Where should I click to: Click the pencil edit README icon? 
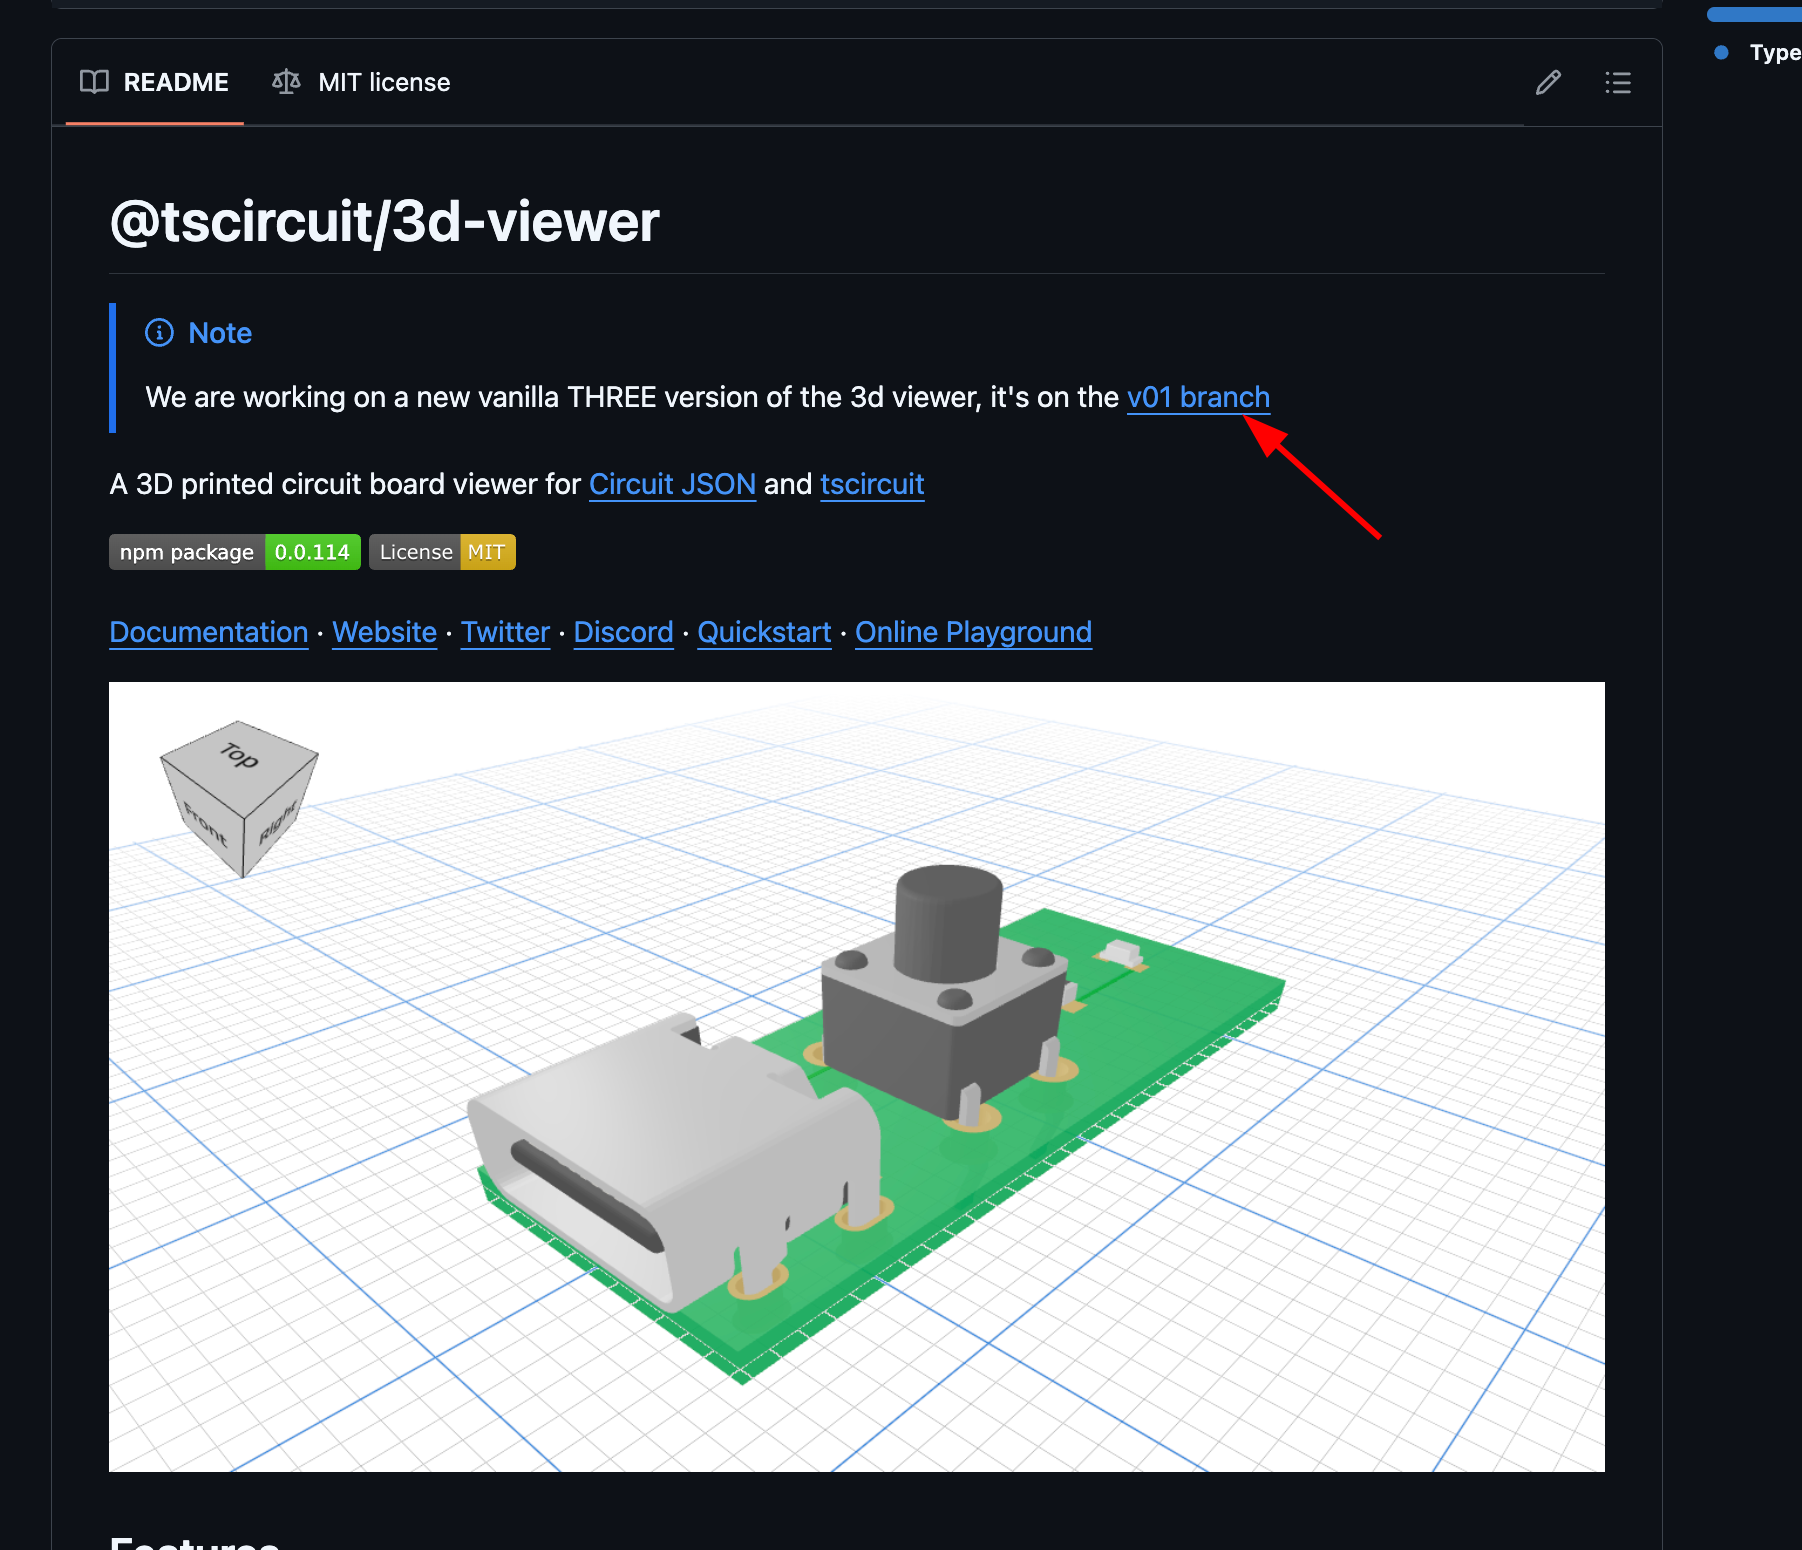click(x=1548, y=82)
